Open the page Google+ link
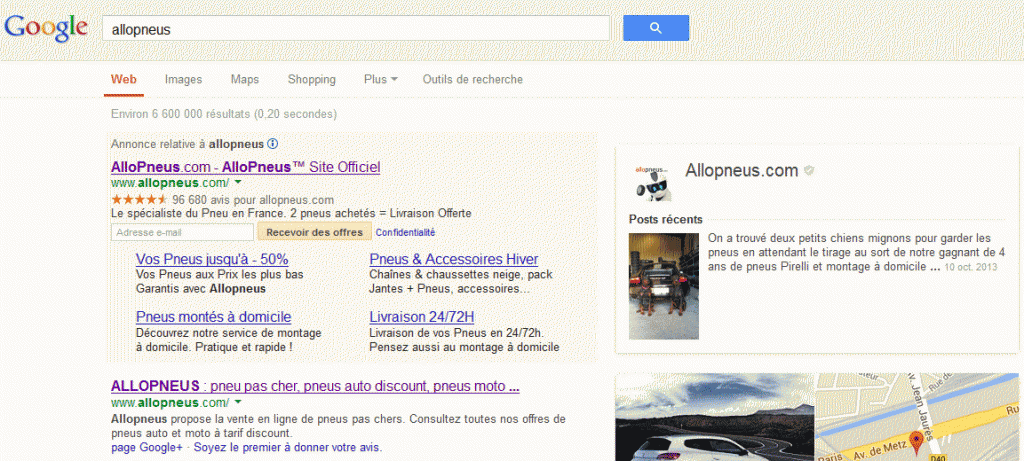Viewport: 1024px width, 461px height. click(147, 448)
